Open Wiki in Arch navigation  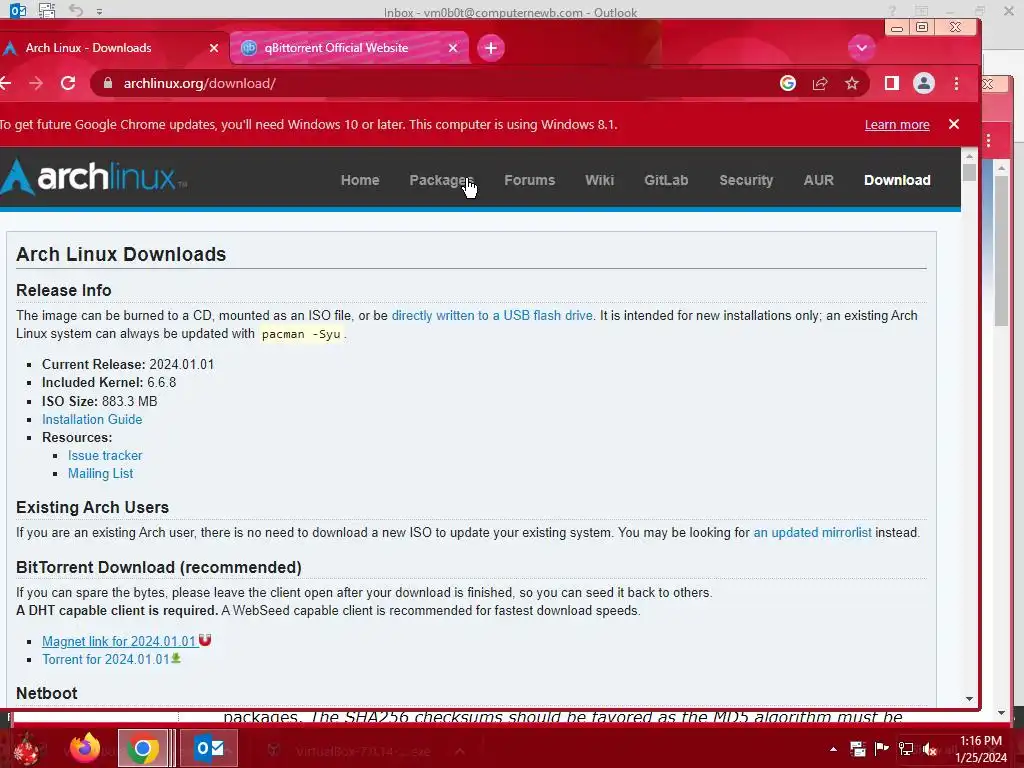(x=600, y=180)
